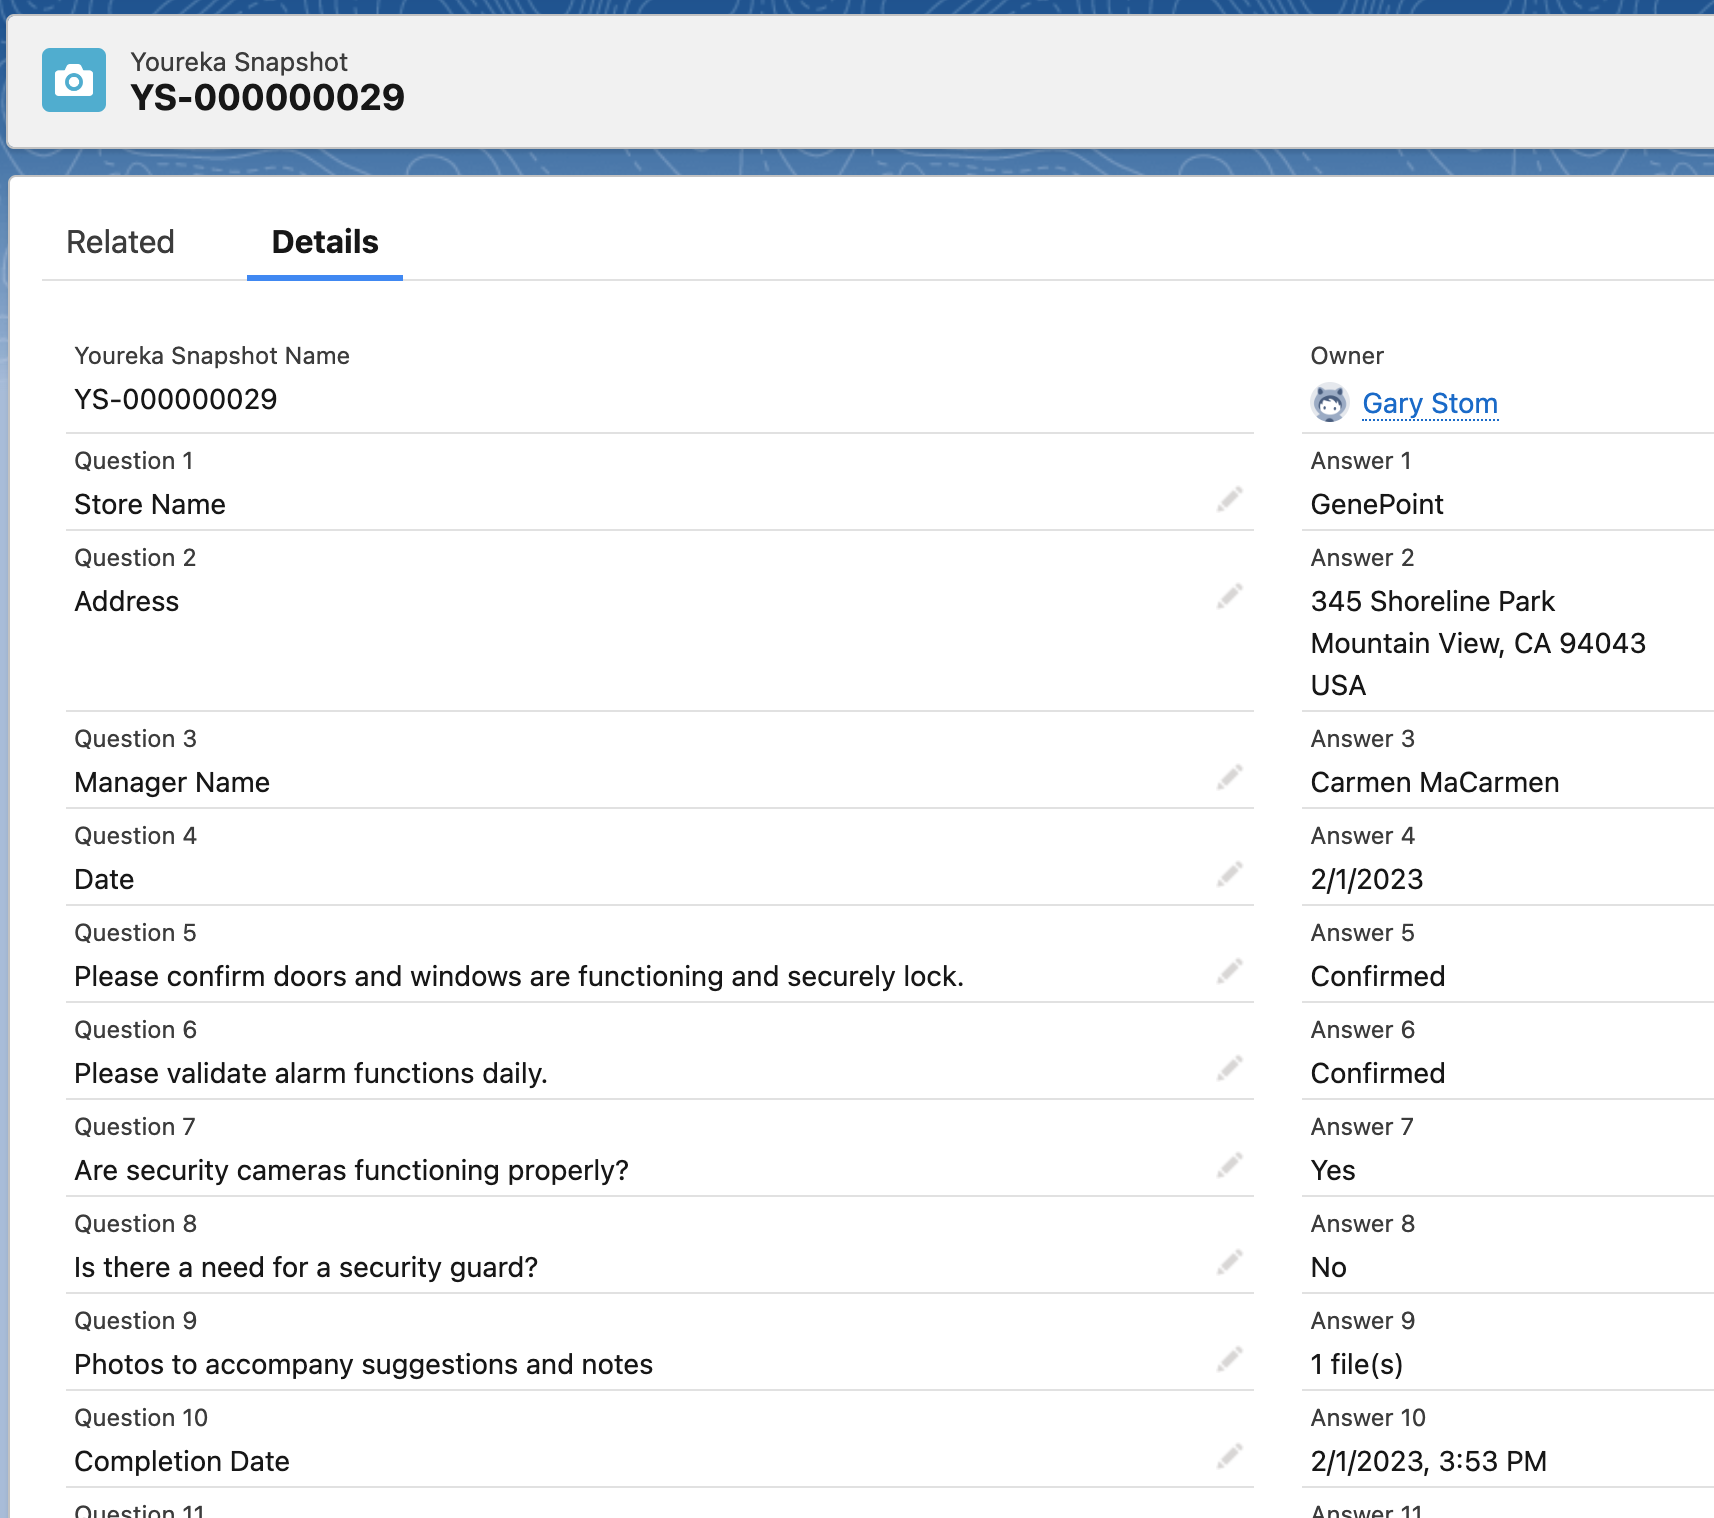Switch to the Related tab
1714x1518 pixels.
(x=120, y=242)
